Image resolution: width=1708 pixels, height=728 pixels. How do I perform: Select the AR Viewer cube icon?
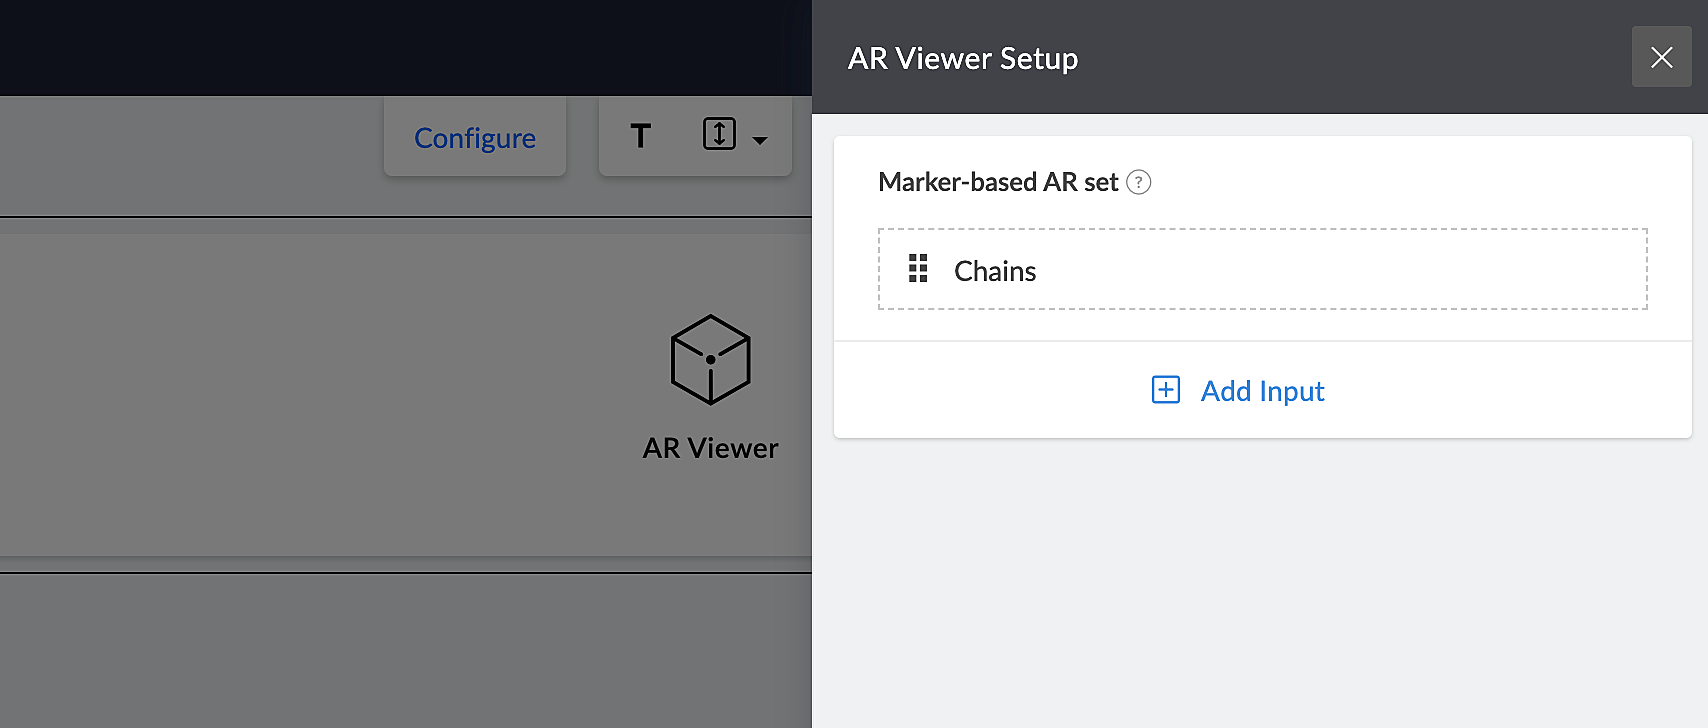point(710,360)
